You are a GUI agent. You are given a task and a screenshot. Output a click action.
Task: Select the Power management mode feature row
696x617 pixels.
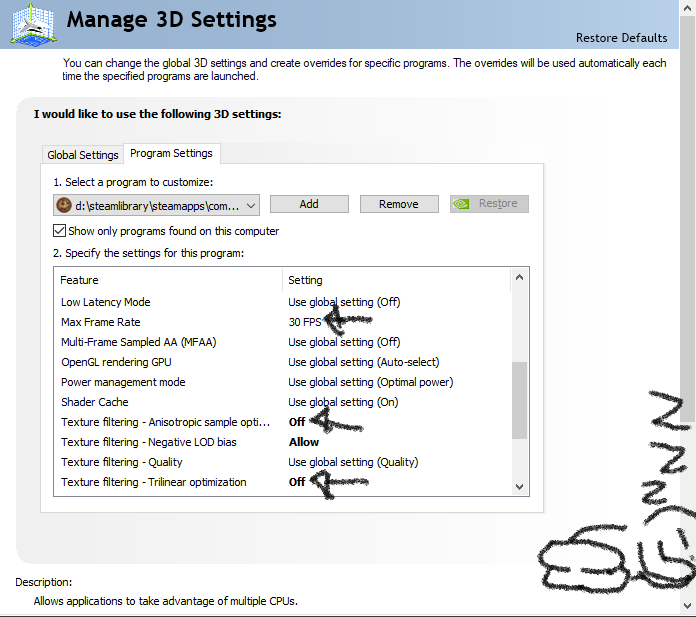(123, 382)
